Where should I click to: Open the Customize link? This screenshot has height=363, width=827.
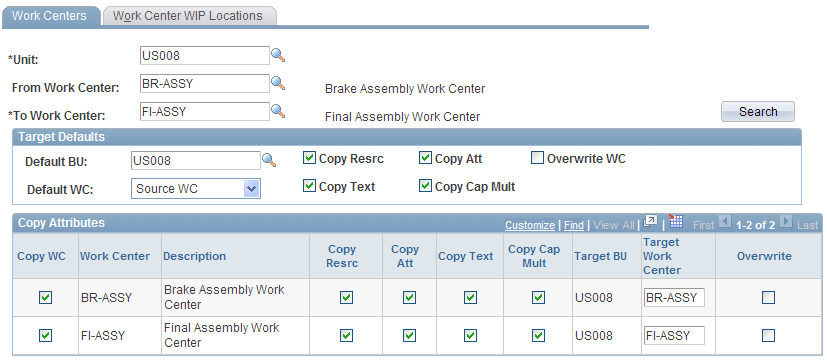click(530, 225)
